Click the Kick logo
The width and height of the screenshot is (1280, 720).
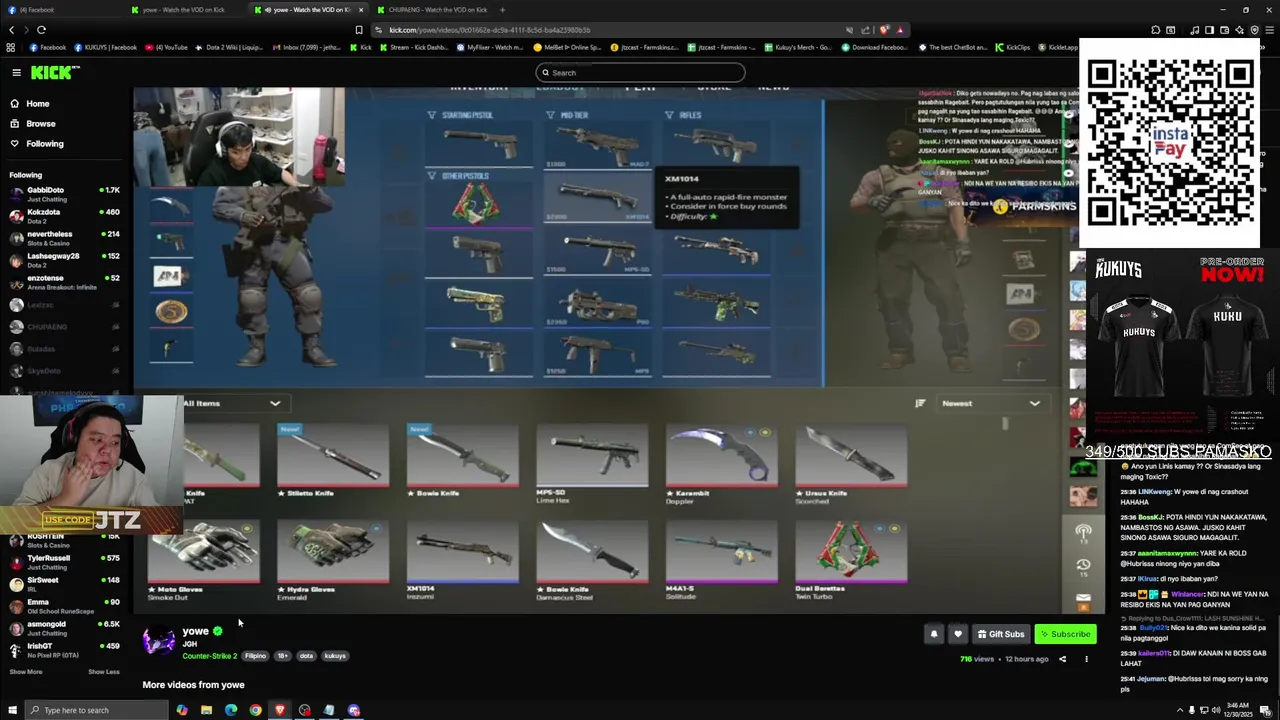pyautogui.click(x=54, y=72)
